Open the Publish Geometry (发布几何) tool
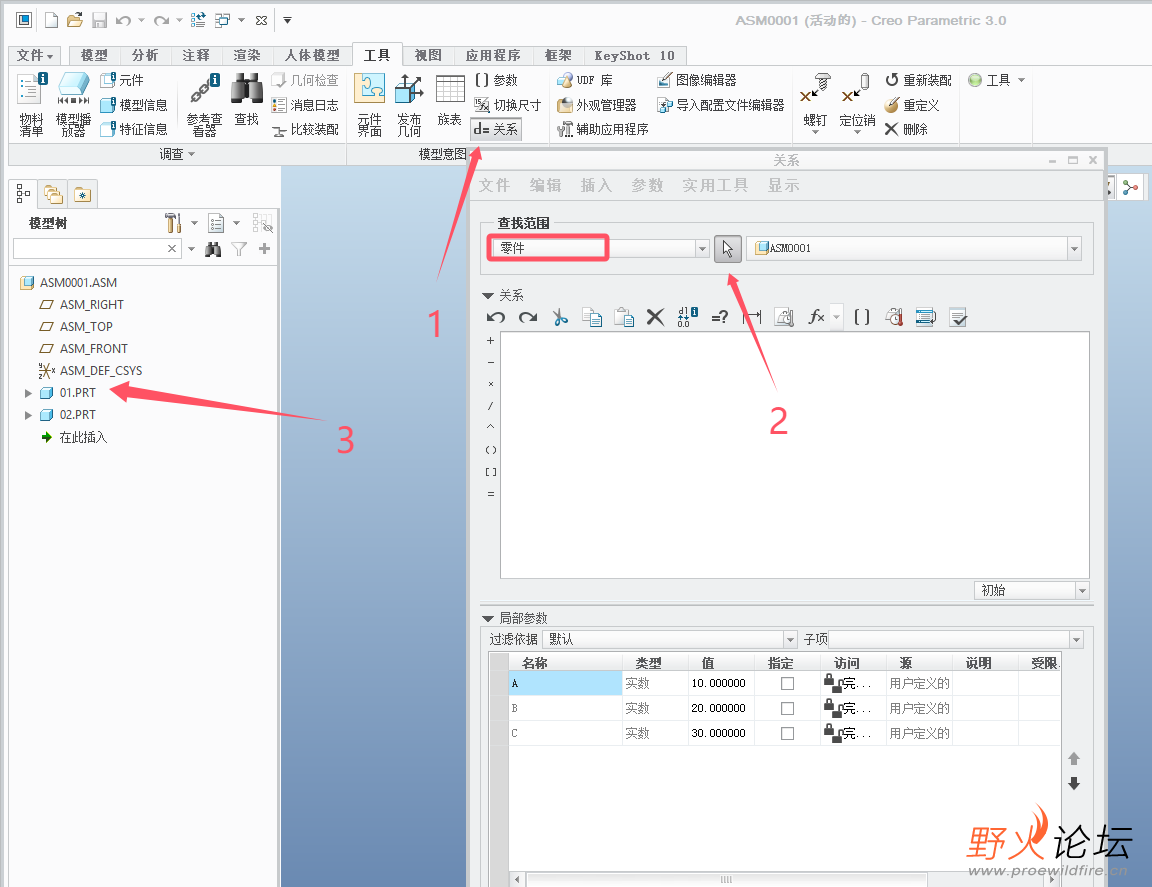 [409, 104]
